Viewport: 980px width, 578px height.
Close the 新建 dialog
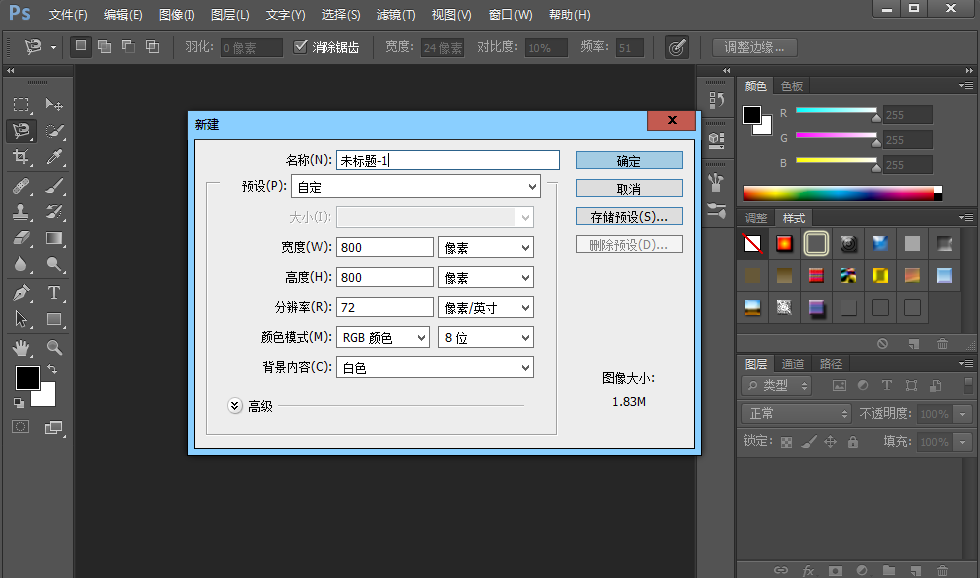coord(672,120)
